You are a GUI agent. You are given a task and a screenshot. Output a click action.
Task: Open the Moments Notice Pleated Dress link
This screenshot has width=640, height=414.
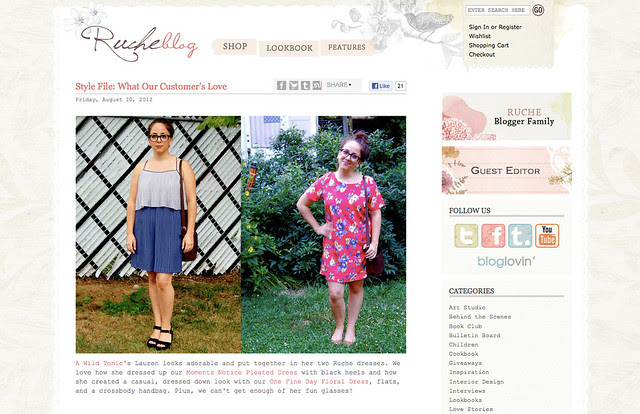[x=241, y=372]
